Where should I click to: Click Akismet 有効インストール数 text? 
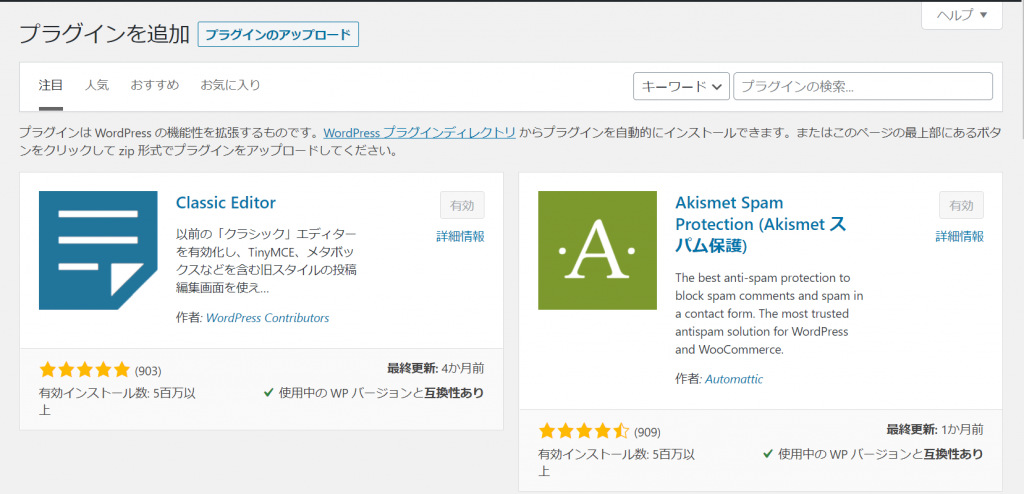(x=616, y=462)
